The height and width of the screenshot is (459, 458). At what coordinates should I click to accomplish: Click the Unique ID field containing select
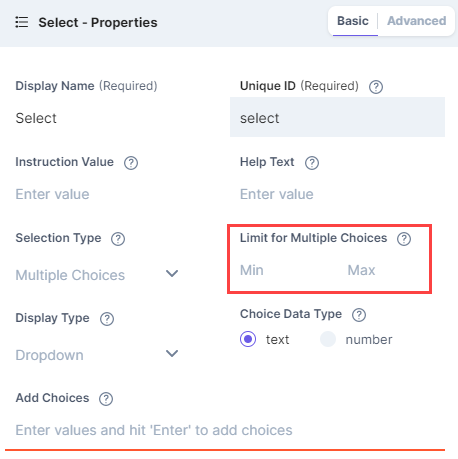tap(337, 117)
